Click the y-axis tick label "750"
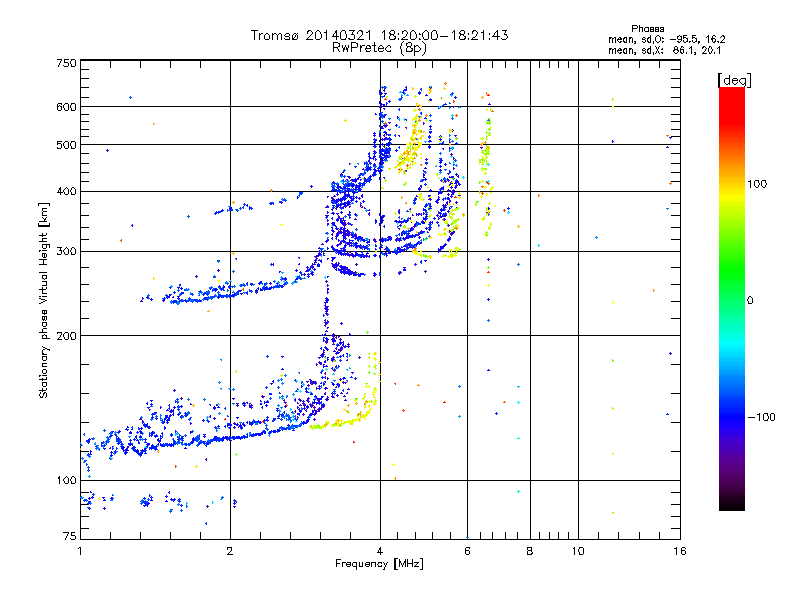This screenshot has width=800, height=600. [67, 63]
